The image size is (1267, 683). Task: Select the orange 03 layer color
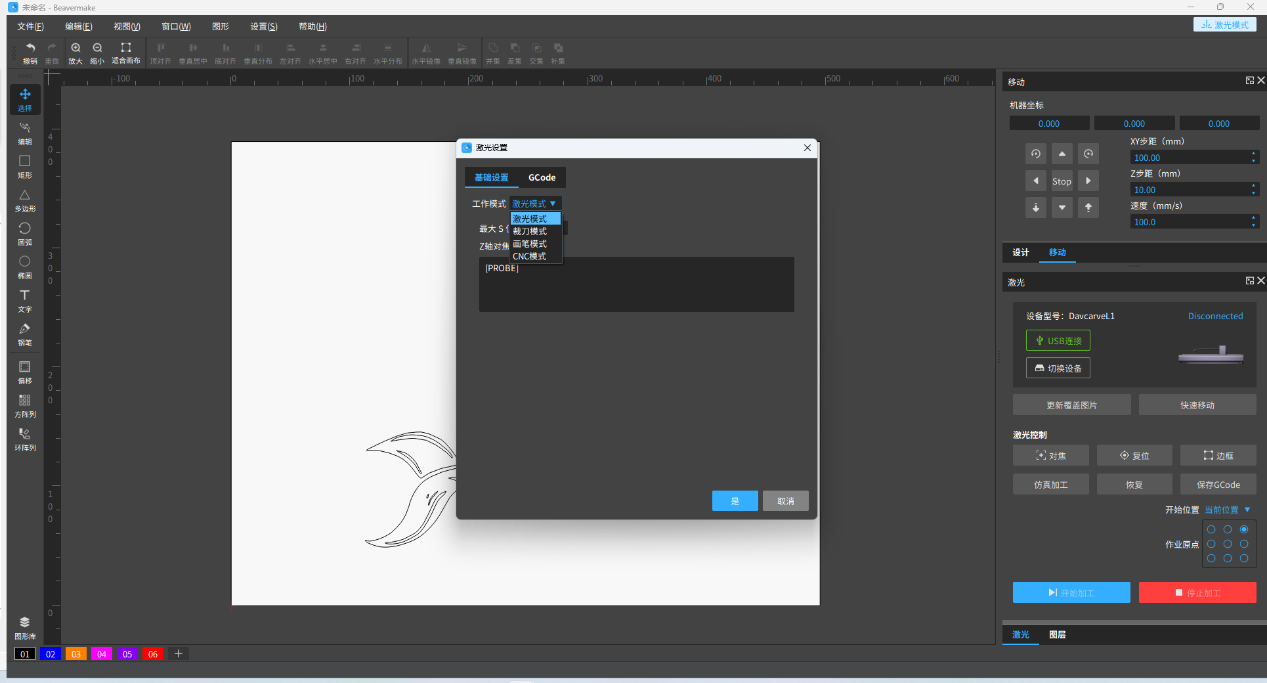pos(76,654)
